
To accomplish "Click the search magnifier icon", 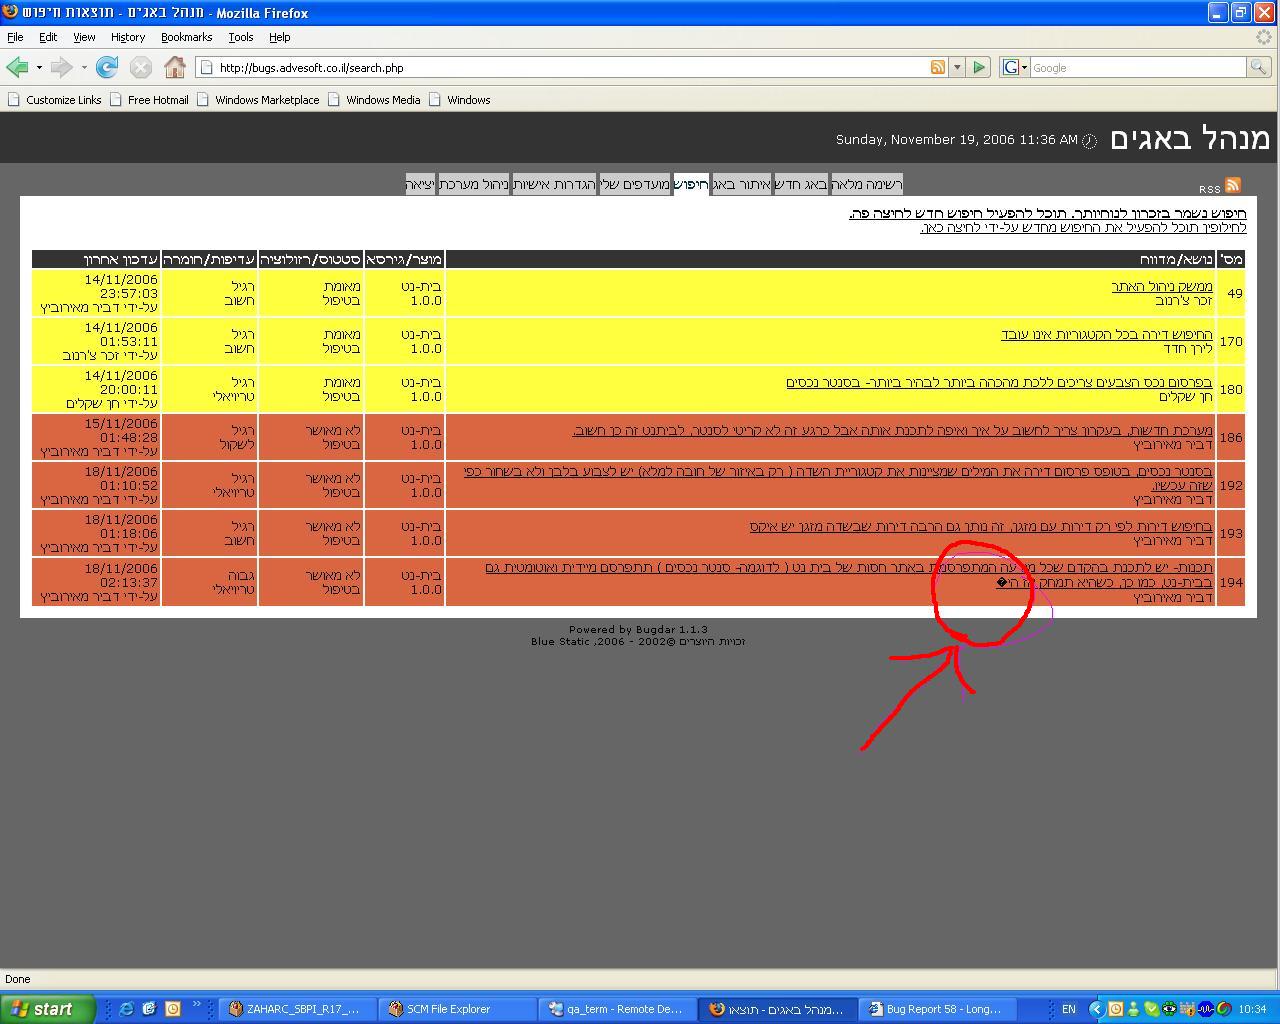I will click(1258, 67).
